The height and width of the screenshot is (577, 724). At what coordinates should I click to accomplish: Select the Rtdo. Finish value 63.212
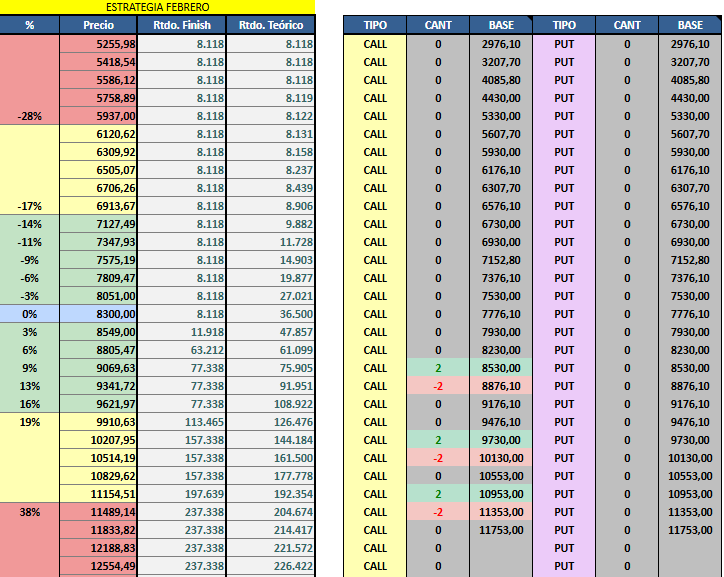point(181,350)
